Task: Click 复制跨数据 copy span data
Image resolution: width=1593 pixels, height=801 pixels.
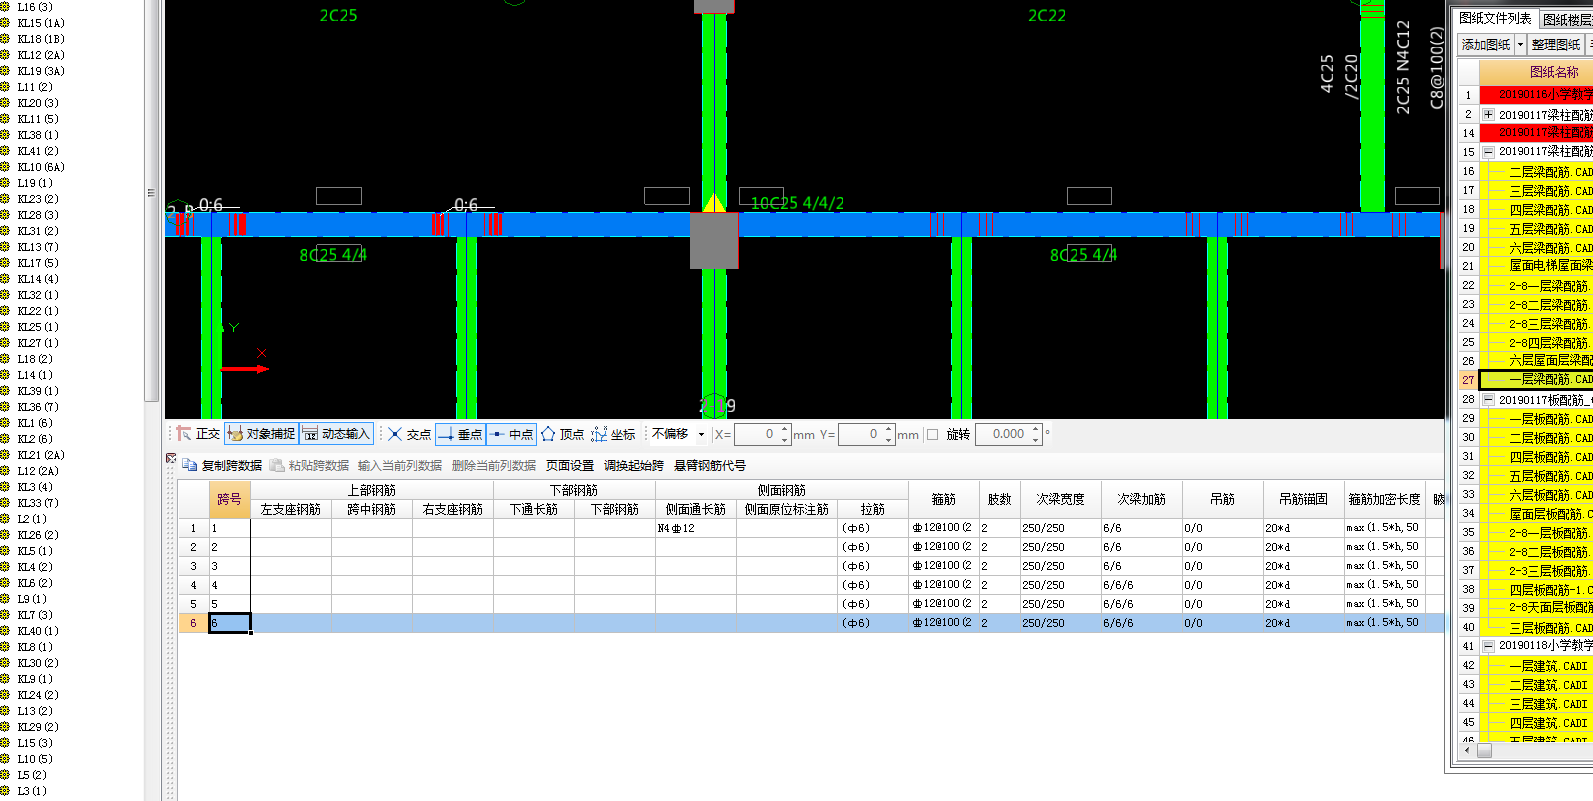Action: pyautogui.click(x=223, y=465)
